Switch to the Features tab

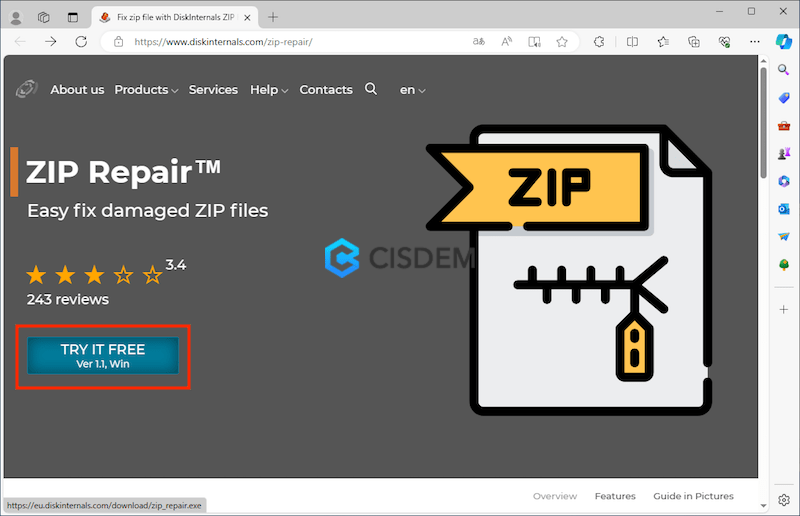click(615, 496)
